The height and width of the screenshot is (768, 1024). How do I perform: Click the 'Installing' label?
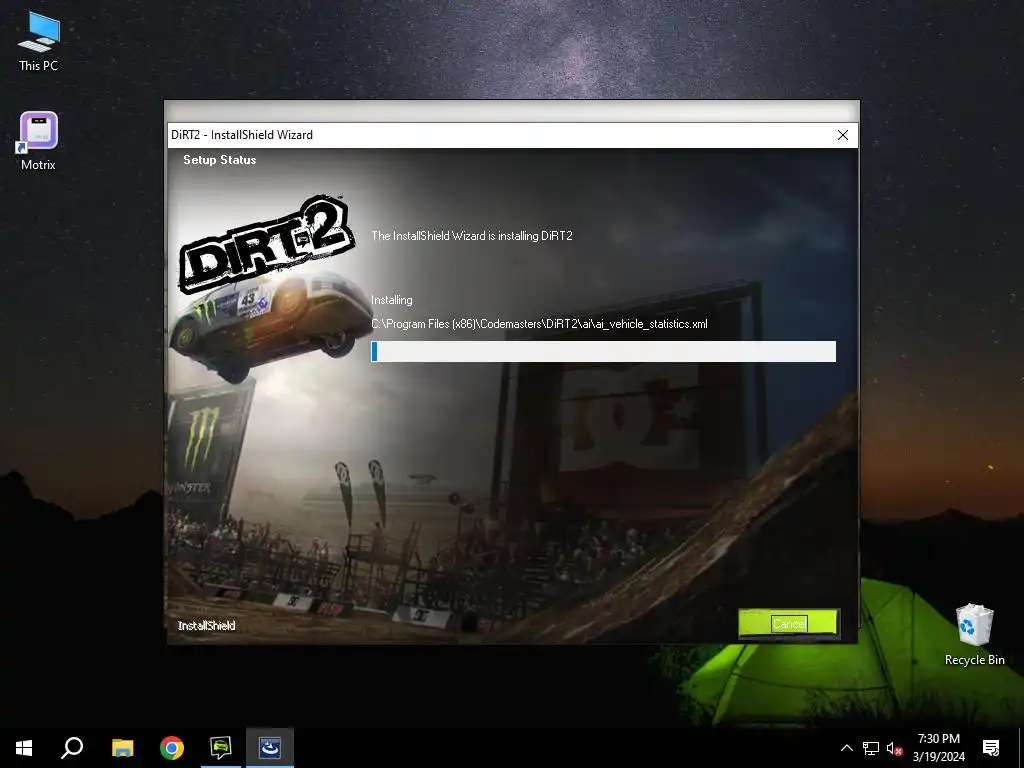pos(392,300)
